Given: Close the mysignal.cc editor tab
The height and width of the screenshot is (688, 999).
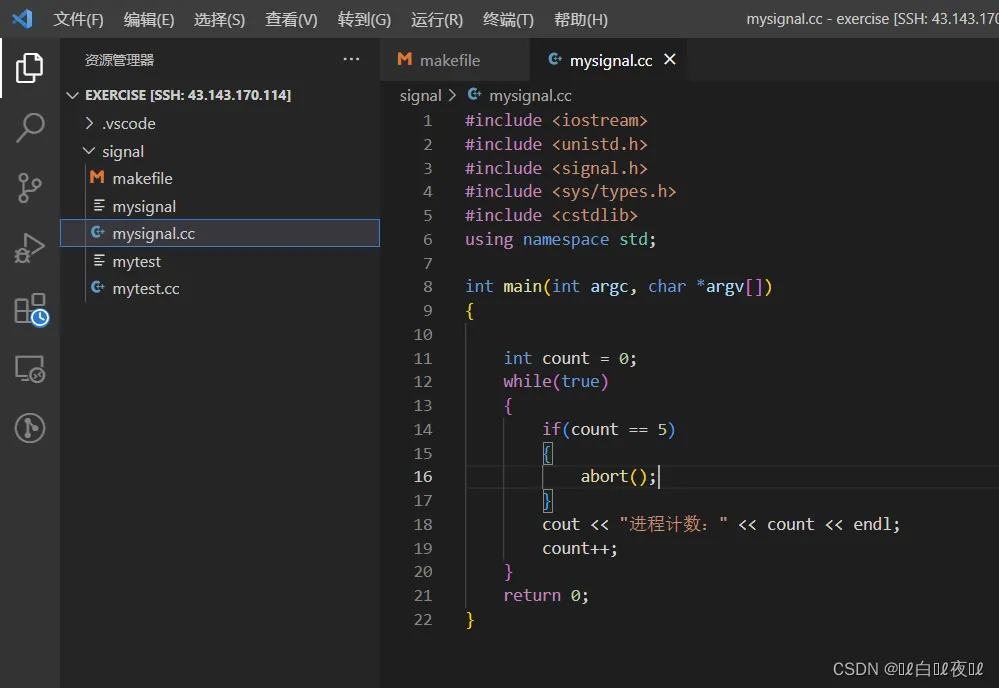Looking at the screenshot, I should [670, 59].
